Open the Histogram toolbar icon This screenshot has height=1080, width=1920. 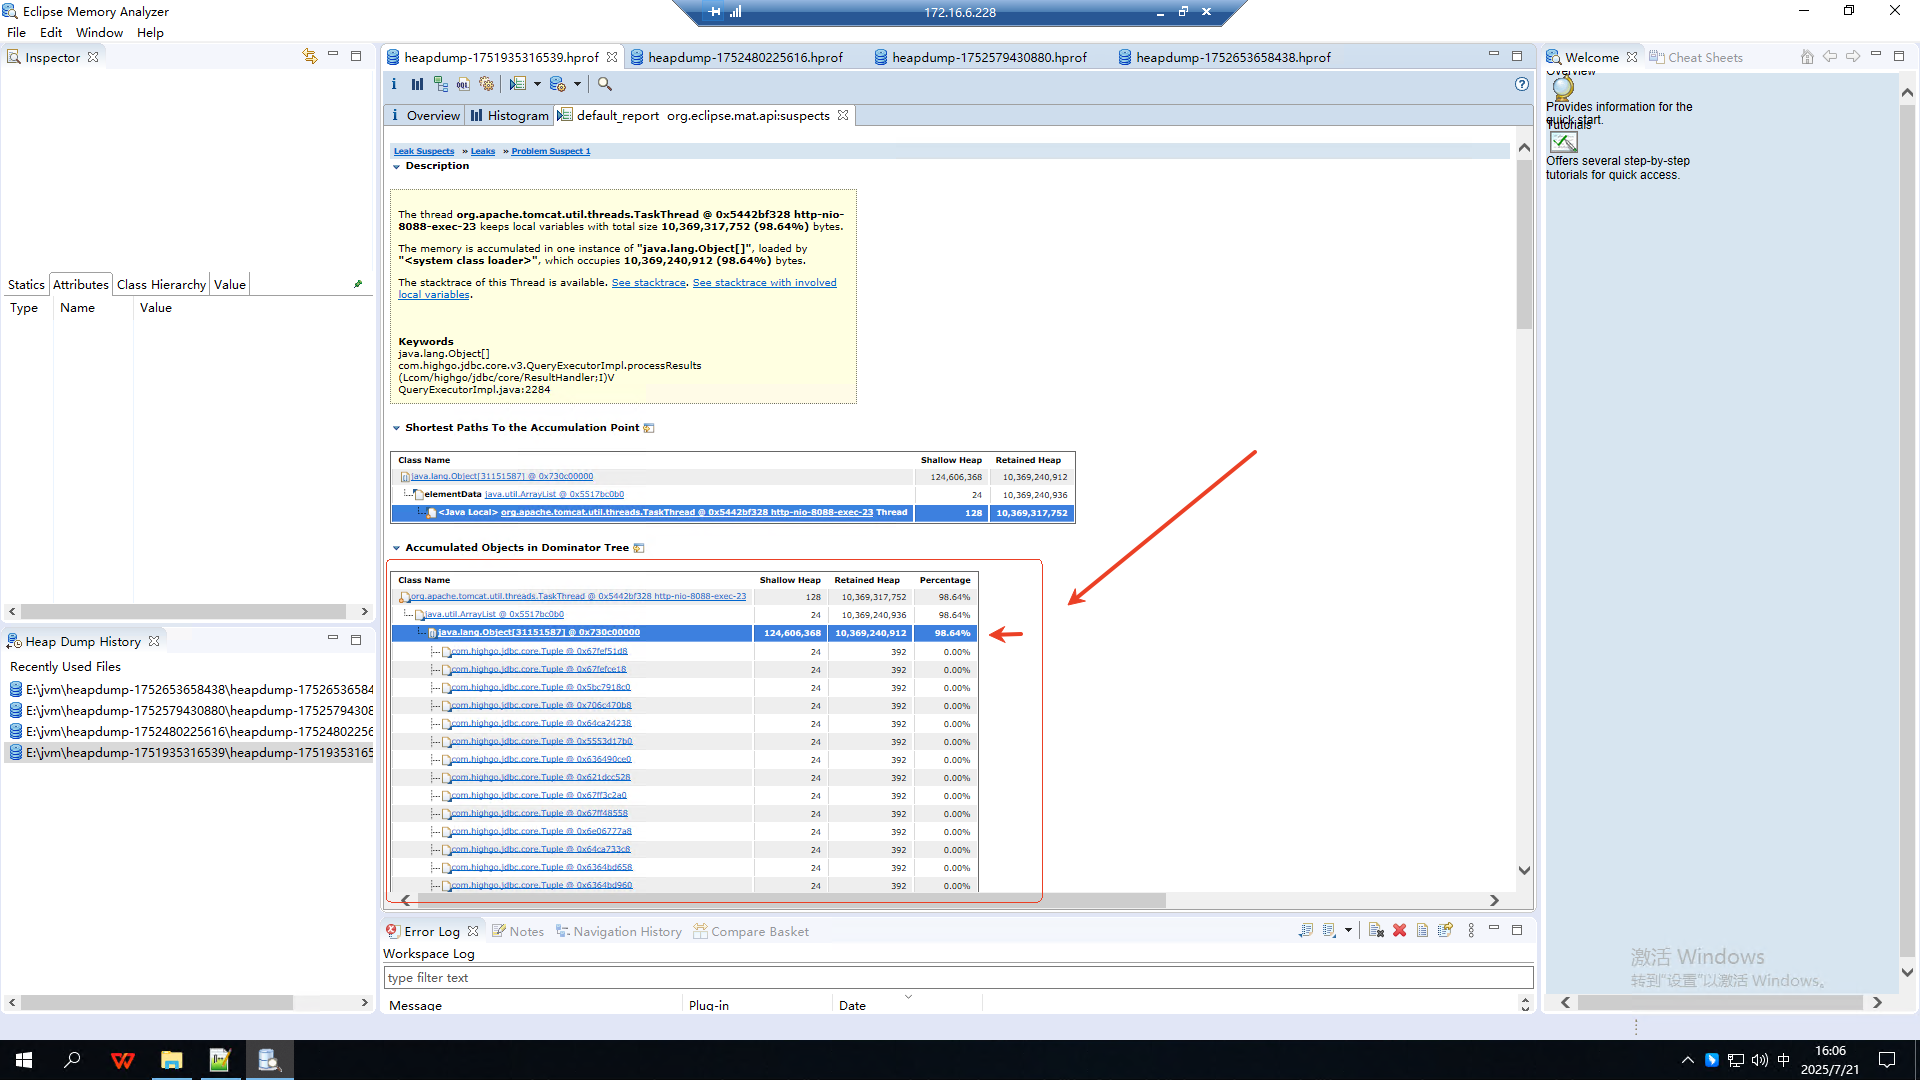click(x=417, y=85)
